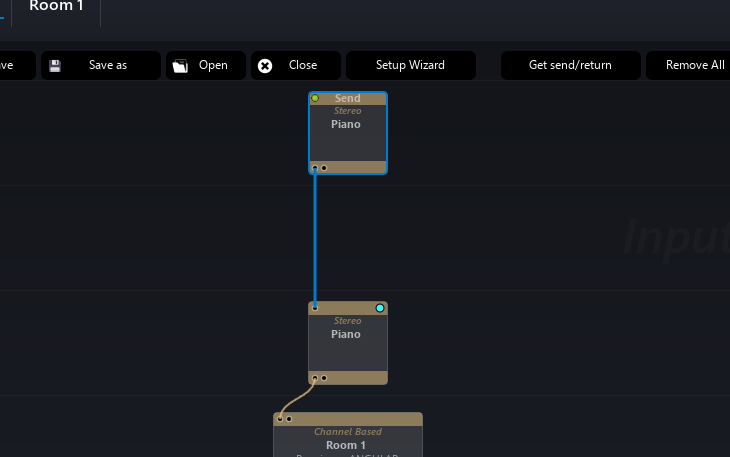Image resolution: width=730 pixels, height=457 pixels.
Task: Click Room 1 node's second input port
Action: [289, 418]
